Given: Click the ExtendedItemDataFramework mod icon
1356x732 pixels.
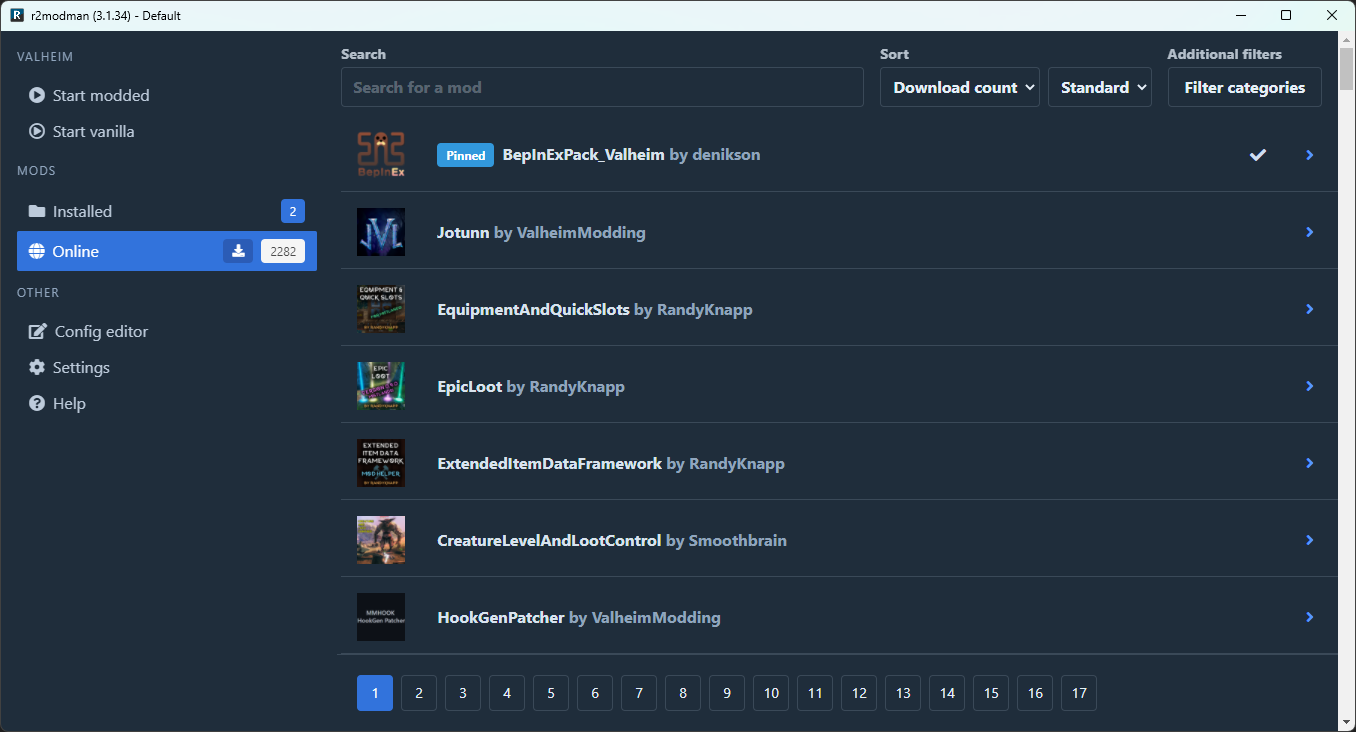Looking at the screenshot, I should (x=381, y=463).
